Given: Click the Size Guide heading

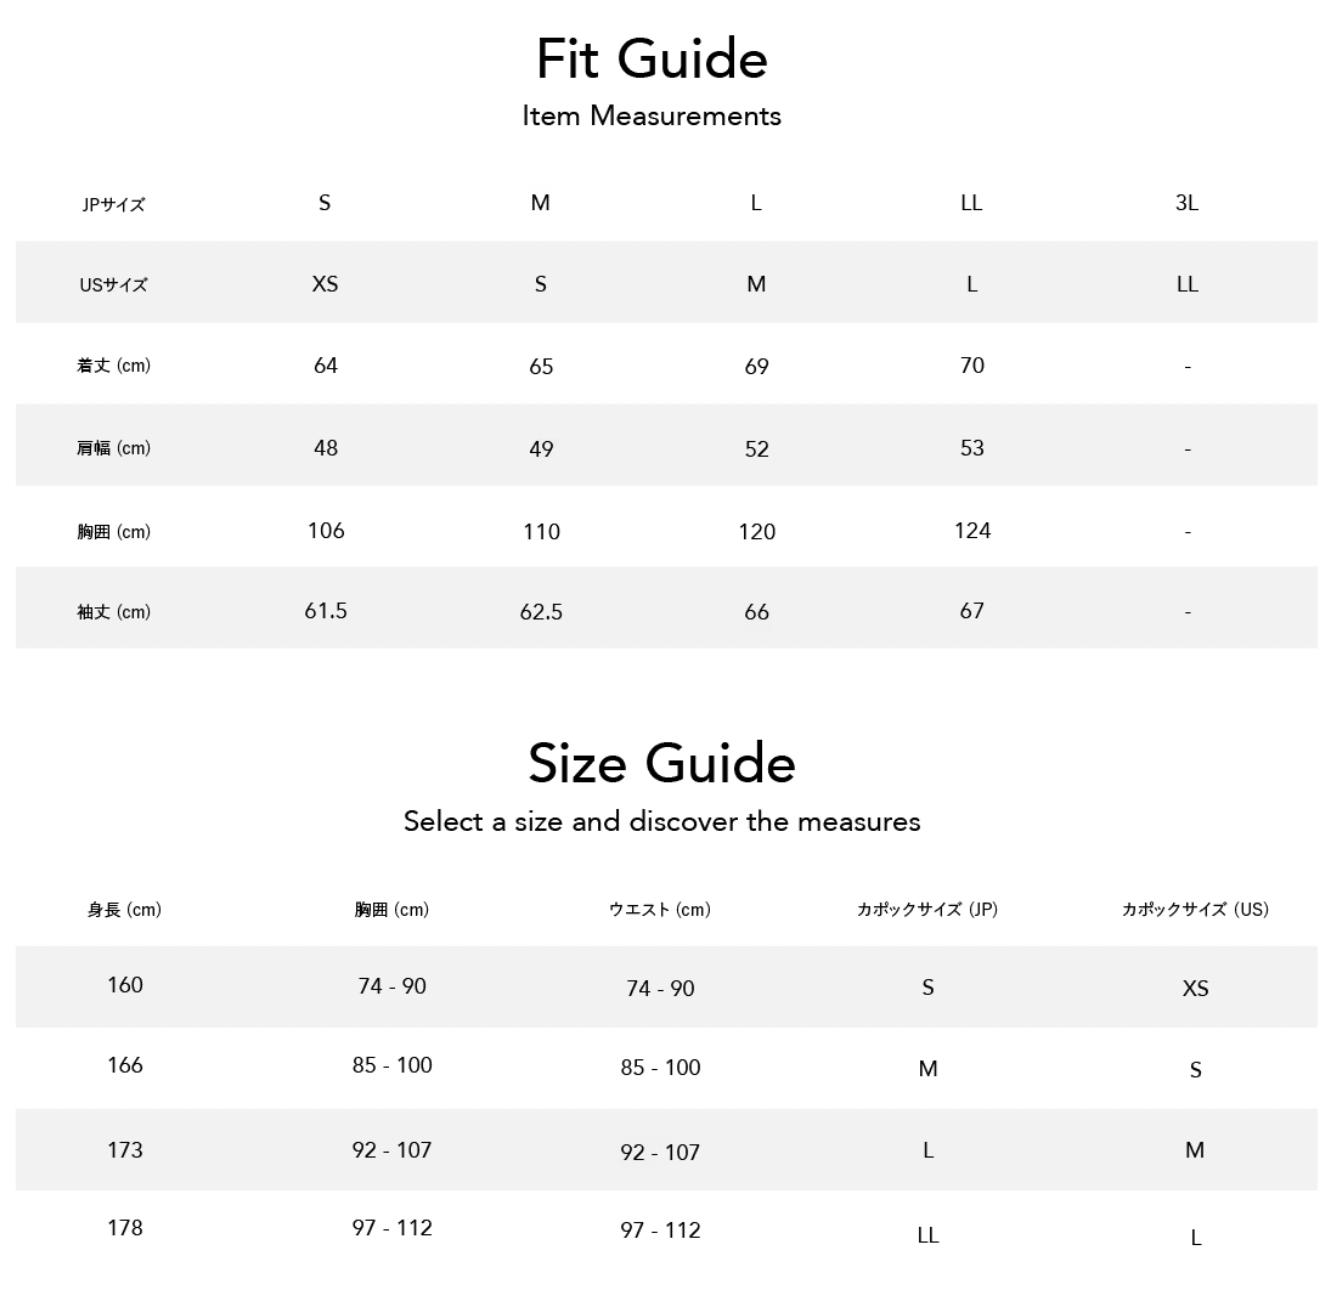Looking at the screenshot, I should [662, 764].
